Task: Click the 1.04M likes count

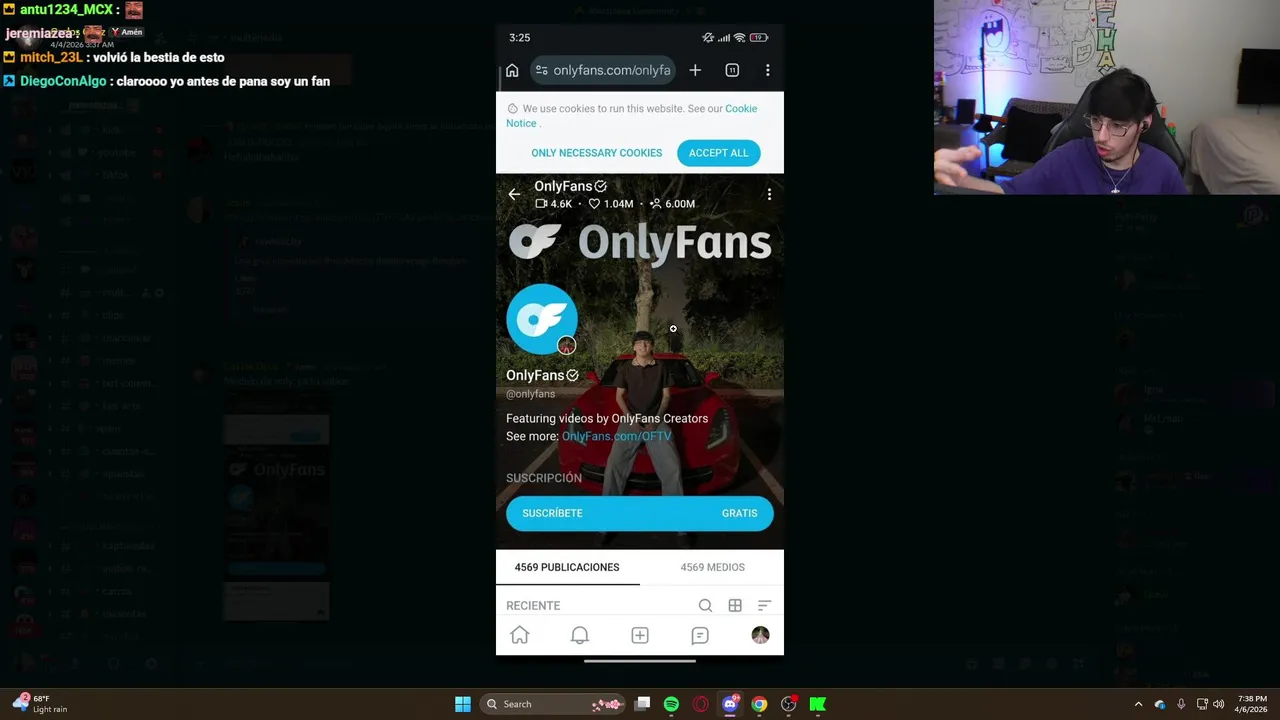Action: pyautogui.click(x=611, y=204)
